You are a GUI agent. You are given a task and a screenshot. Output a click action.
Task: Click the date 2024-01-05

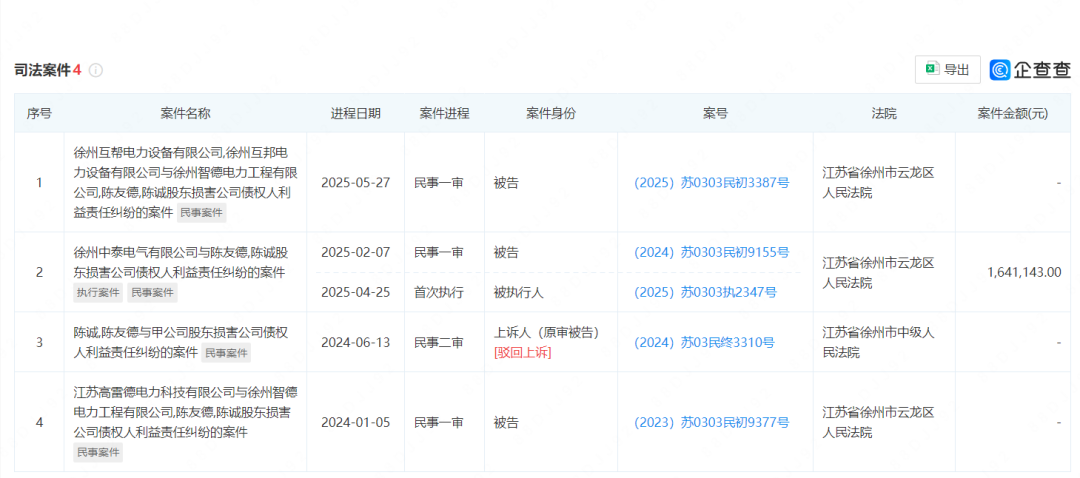pyautogui.click(x=355, y=422)
